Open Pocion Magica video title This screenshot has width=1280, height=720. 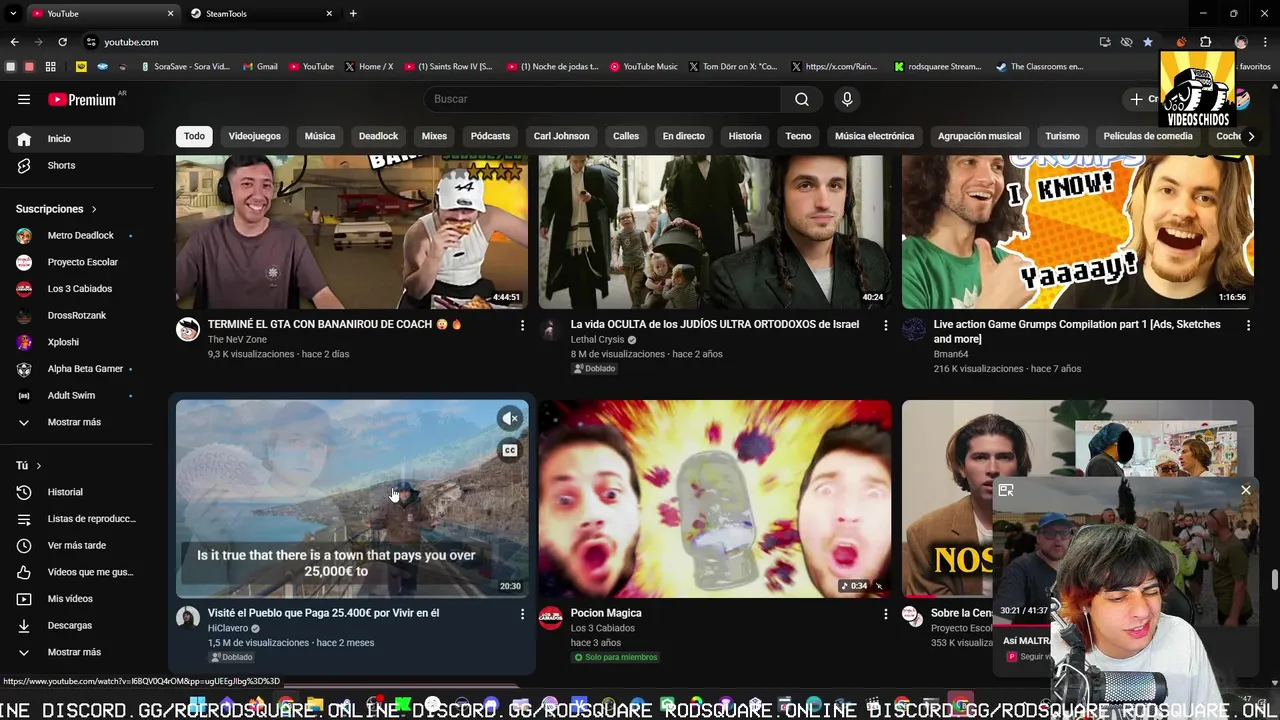(x=606, y=613)
